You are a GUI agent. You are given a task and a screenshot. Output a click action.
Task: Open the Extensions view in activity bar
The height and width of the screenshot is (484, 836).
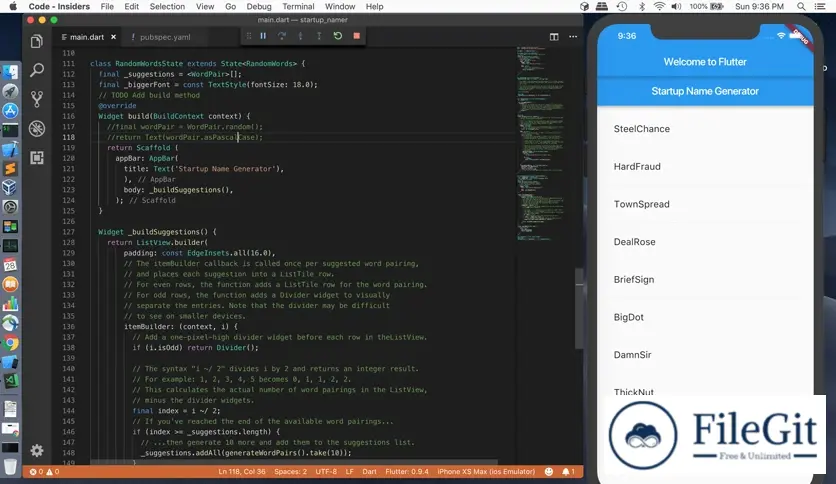point(37,158)
